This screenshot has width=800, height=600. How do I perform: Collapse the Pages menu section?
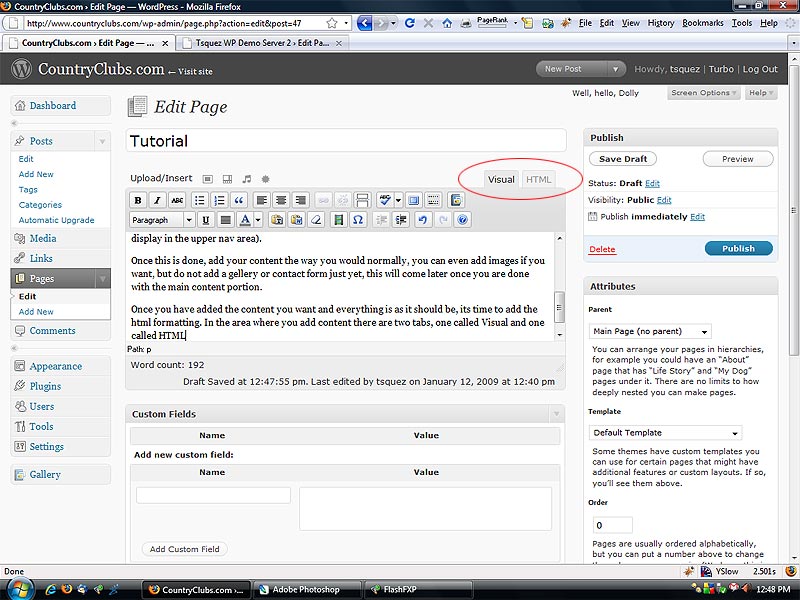pyautogui.click(x=102, y=279)
